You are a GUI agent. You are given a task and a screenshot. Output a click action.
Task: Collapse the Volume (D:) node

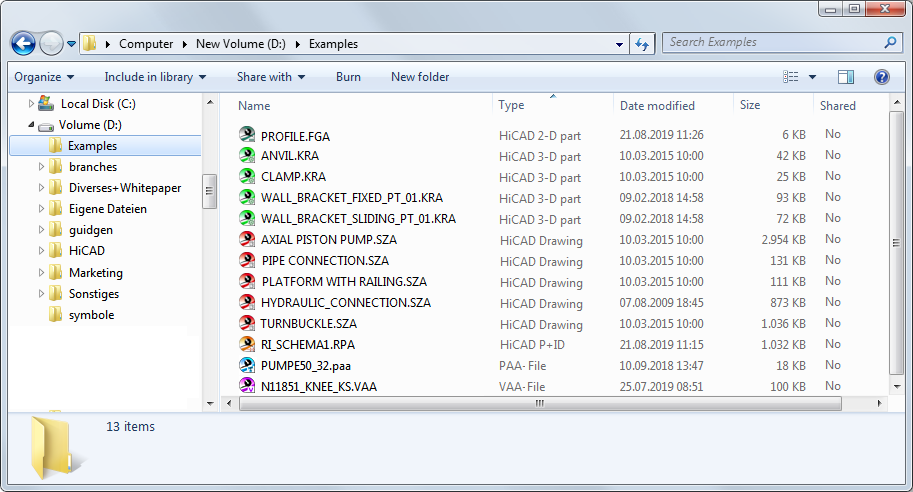pos(31,125)
